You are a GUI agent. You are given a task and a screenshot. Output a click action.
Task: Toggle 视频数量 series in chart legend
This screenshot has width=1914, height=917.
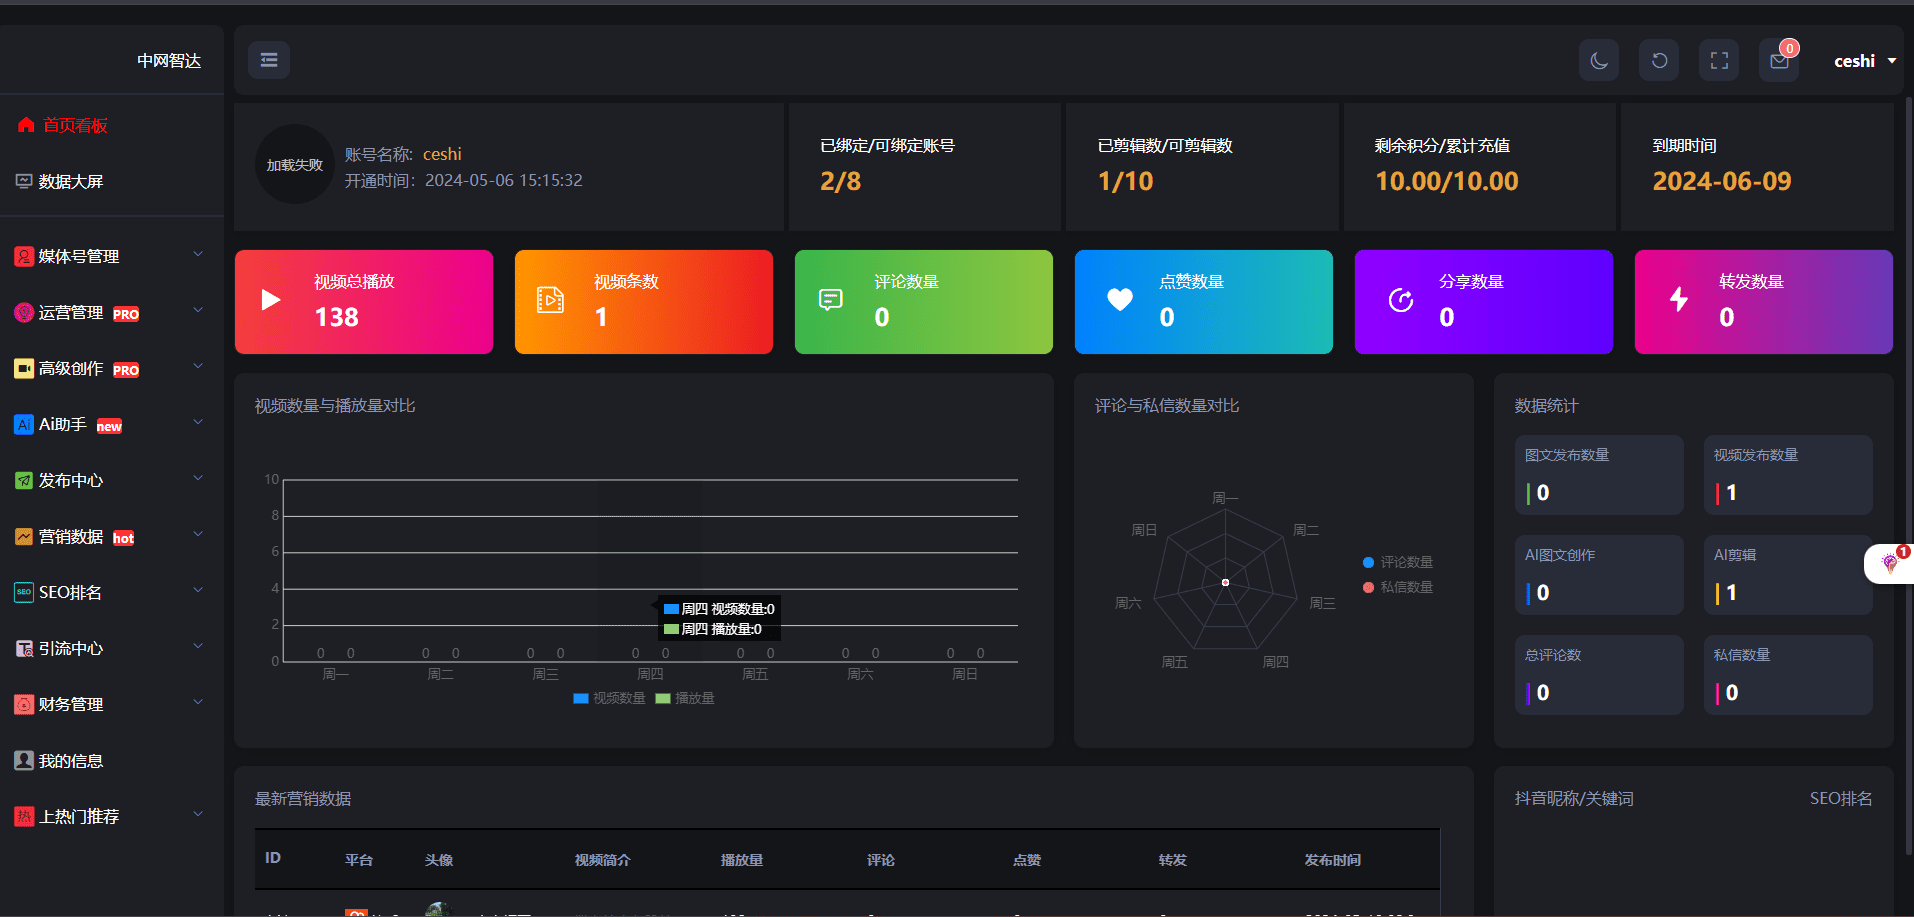[609, 698]
